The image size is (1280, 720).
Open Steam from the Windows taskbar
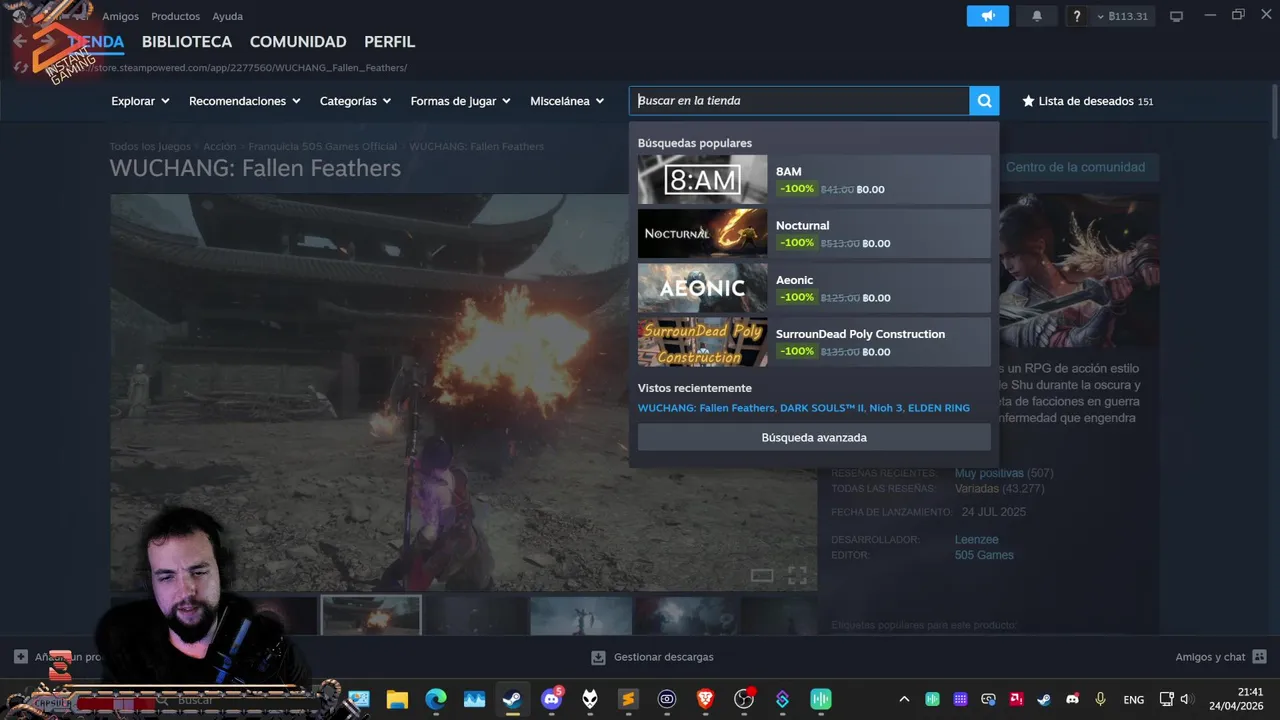click(x=511, y=699)
